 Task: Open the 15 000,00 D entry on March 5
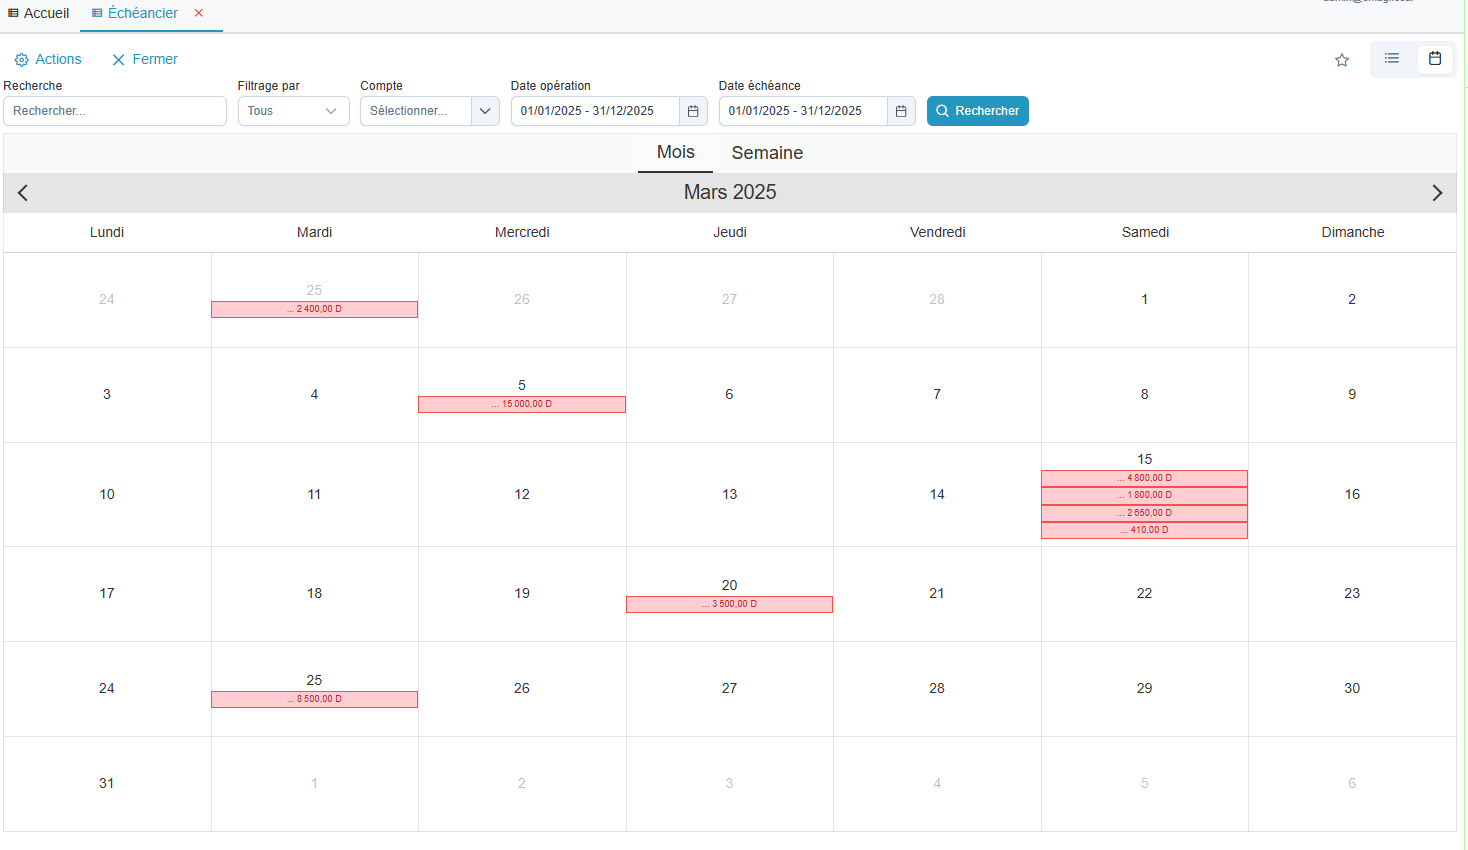[522, 405]
